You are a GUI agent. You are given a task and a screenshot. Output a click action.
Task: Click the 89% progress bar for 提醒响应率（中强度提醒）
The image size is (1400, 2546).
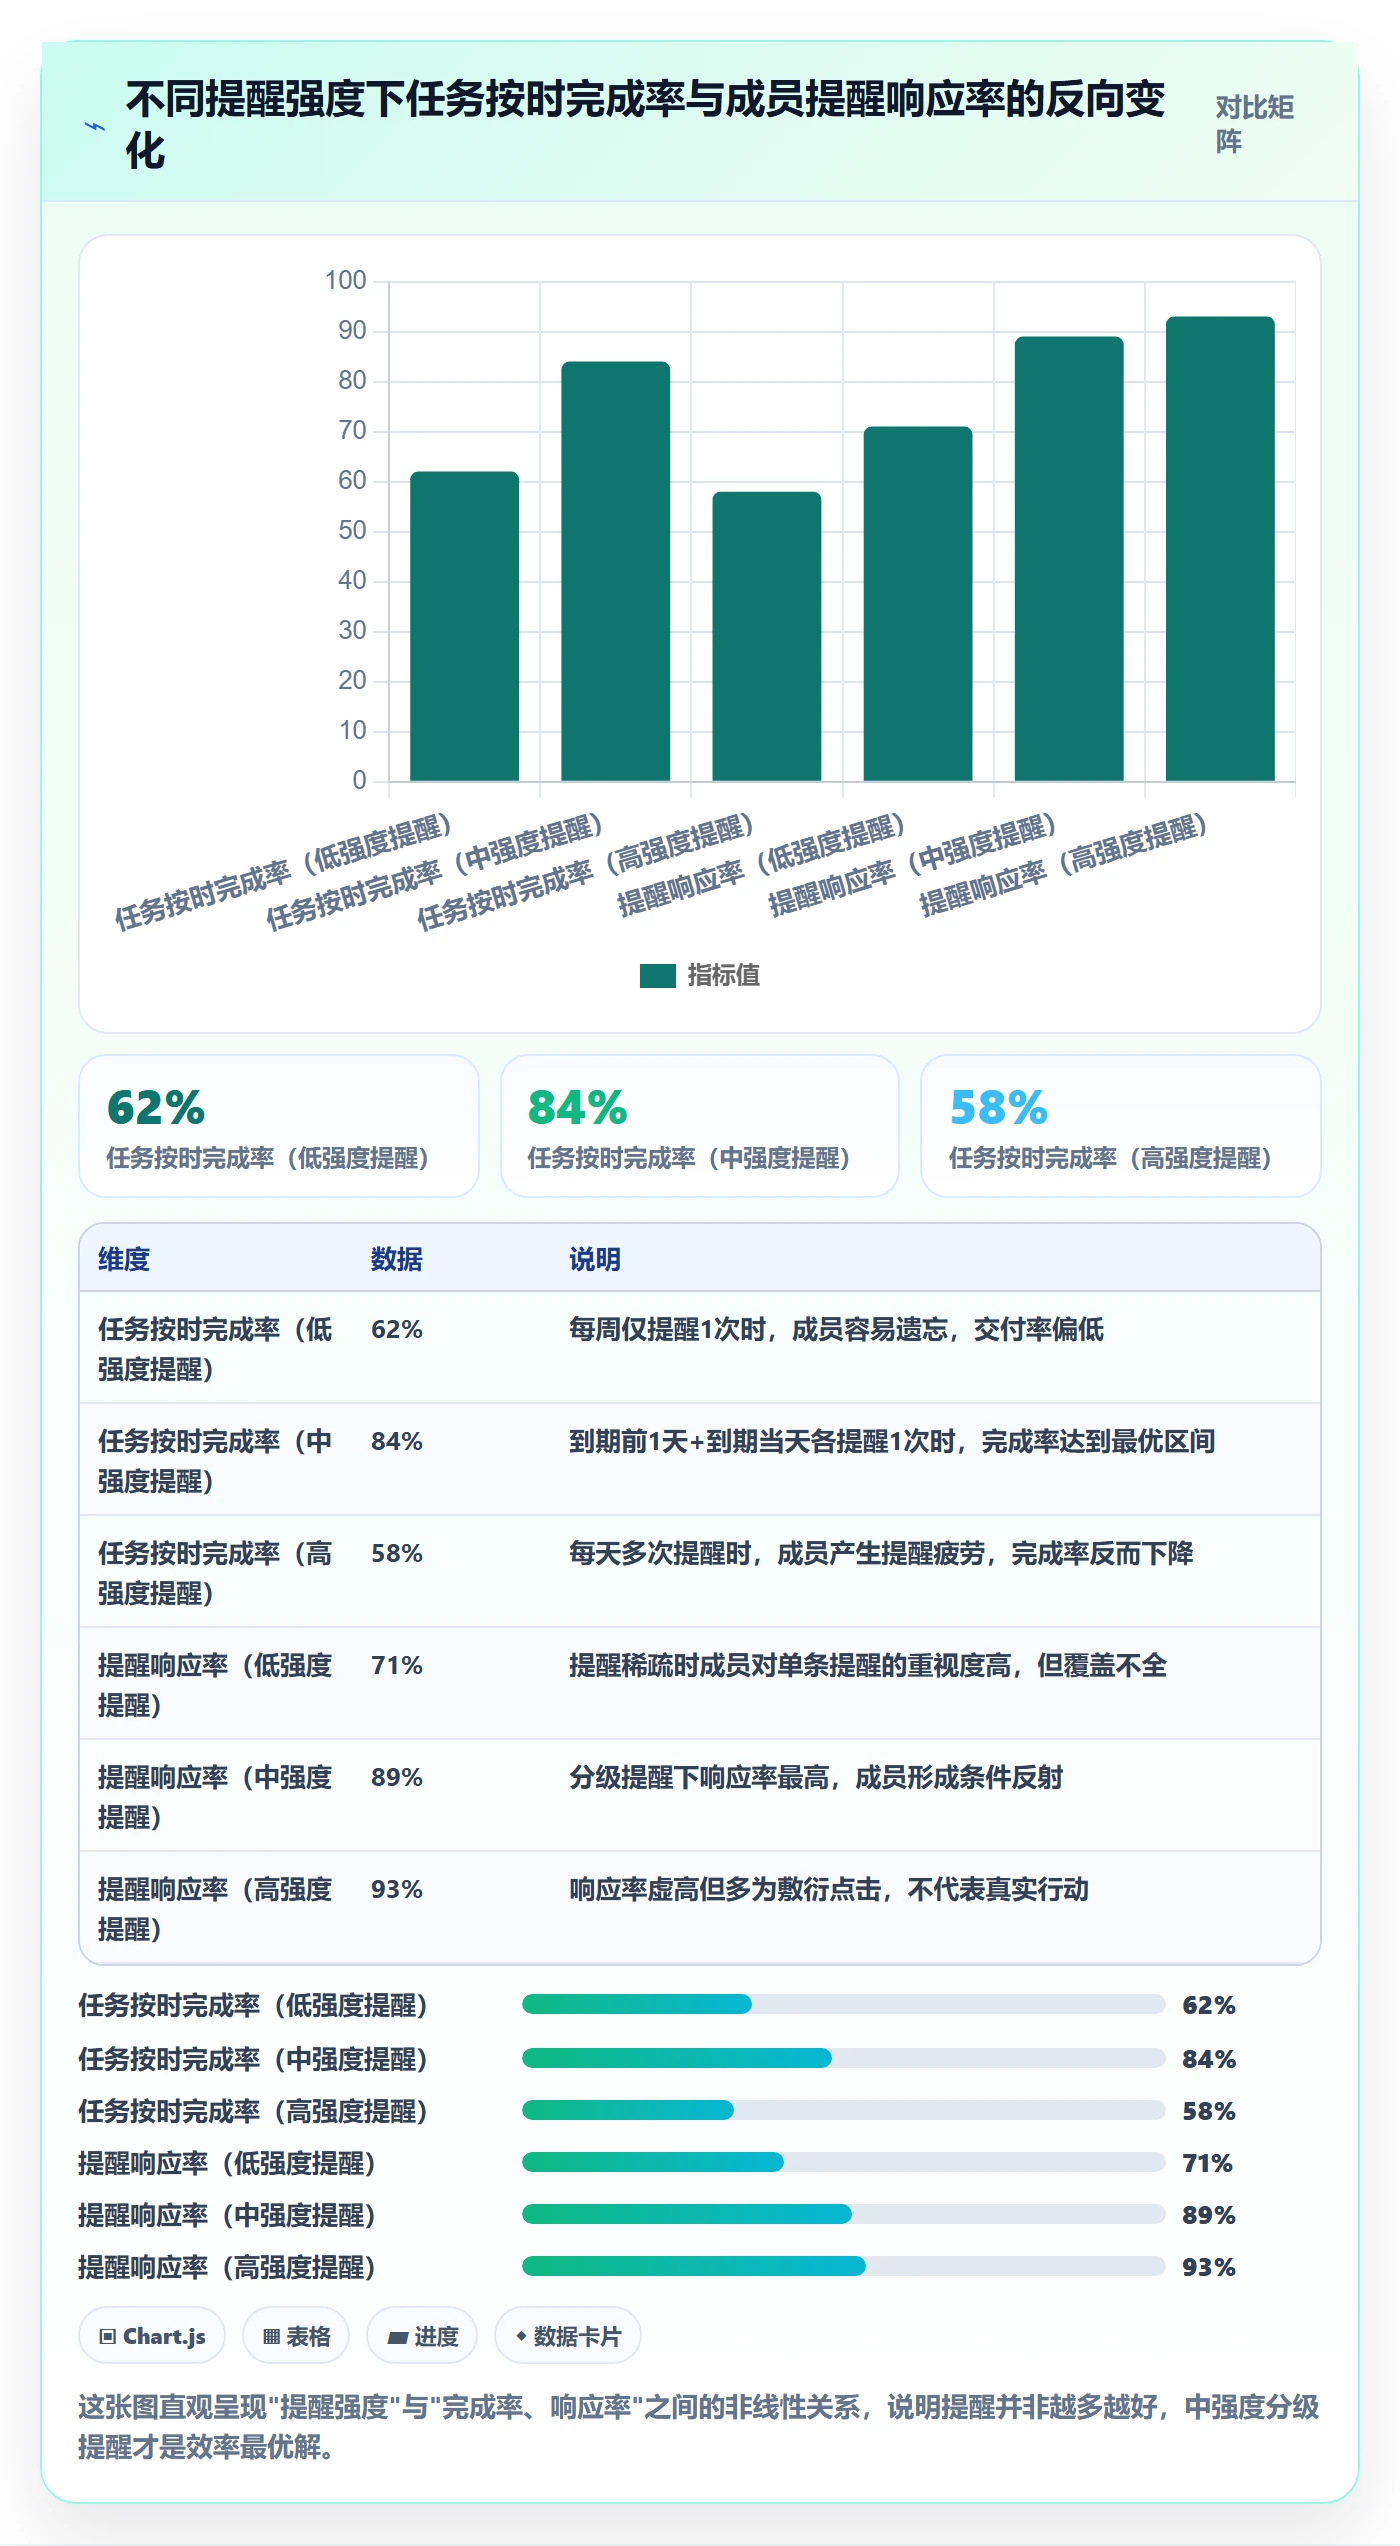[x=843, y=2214]
